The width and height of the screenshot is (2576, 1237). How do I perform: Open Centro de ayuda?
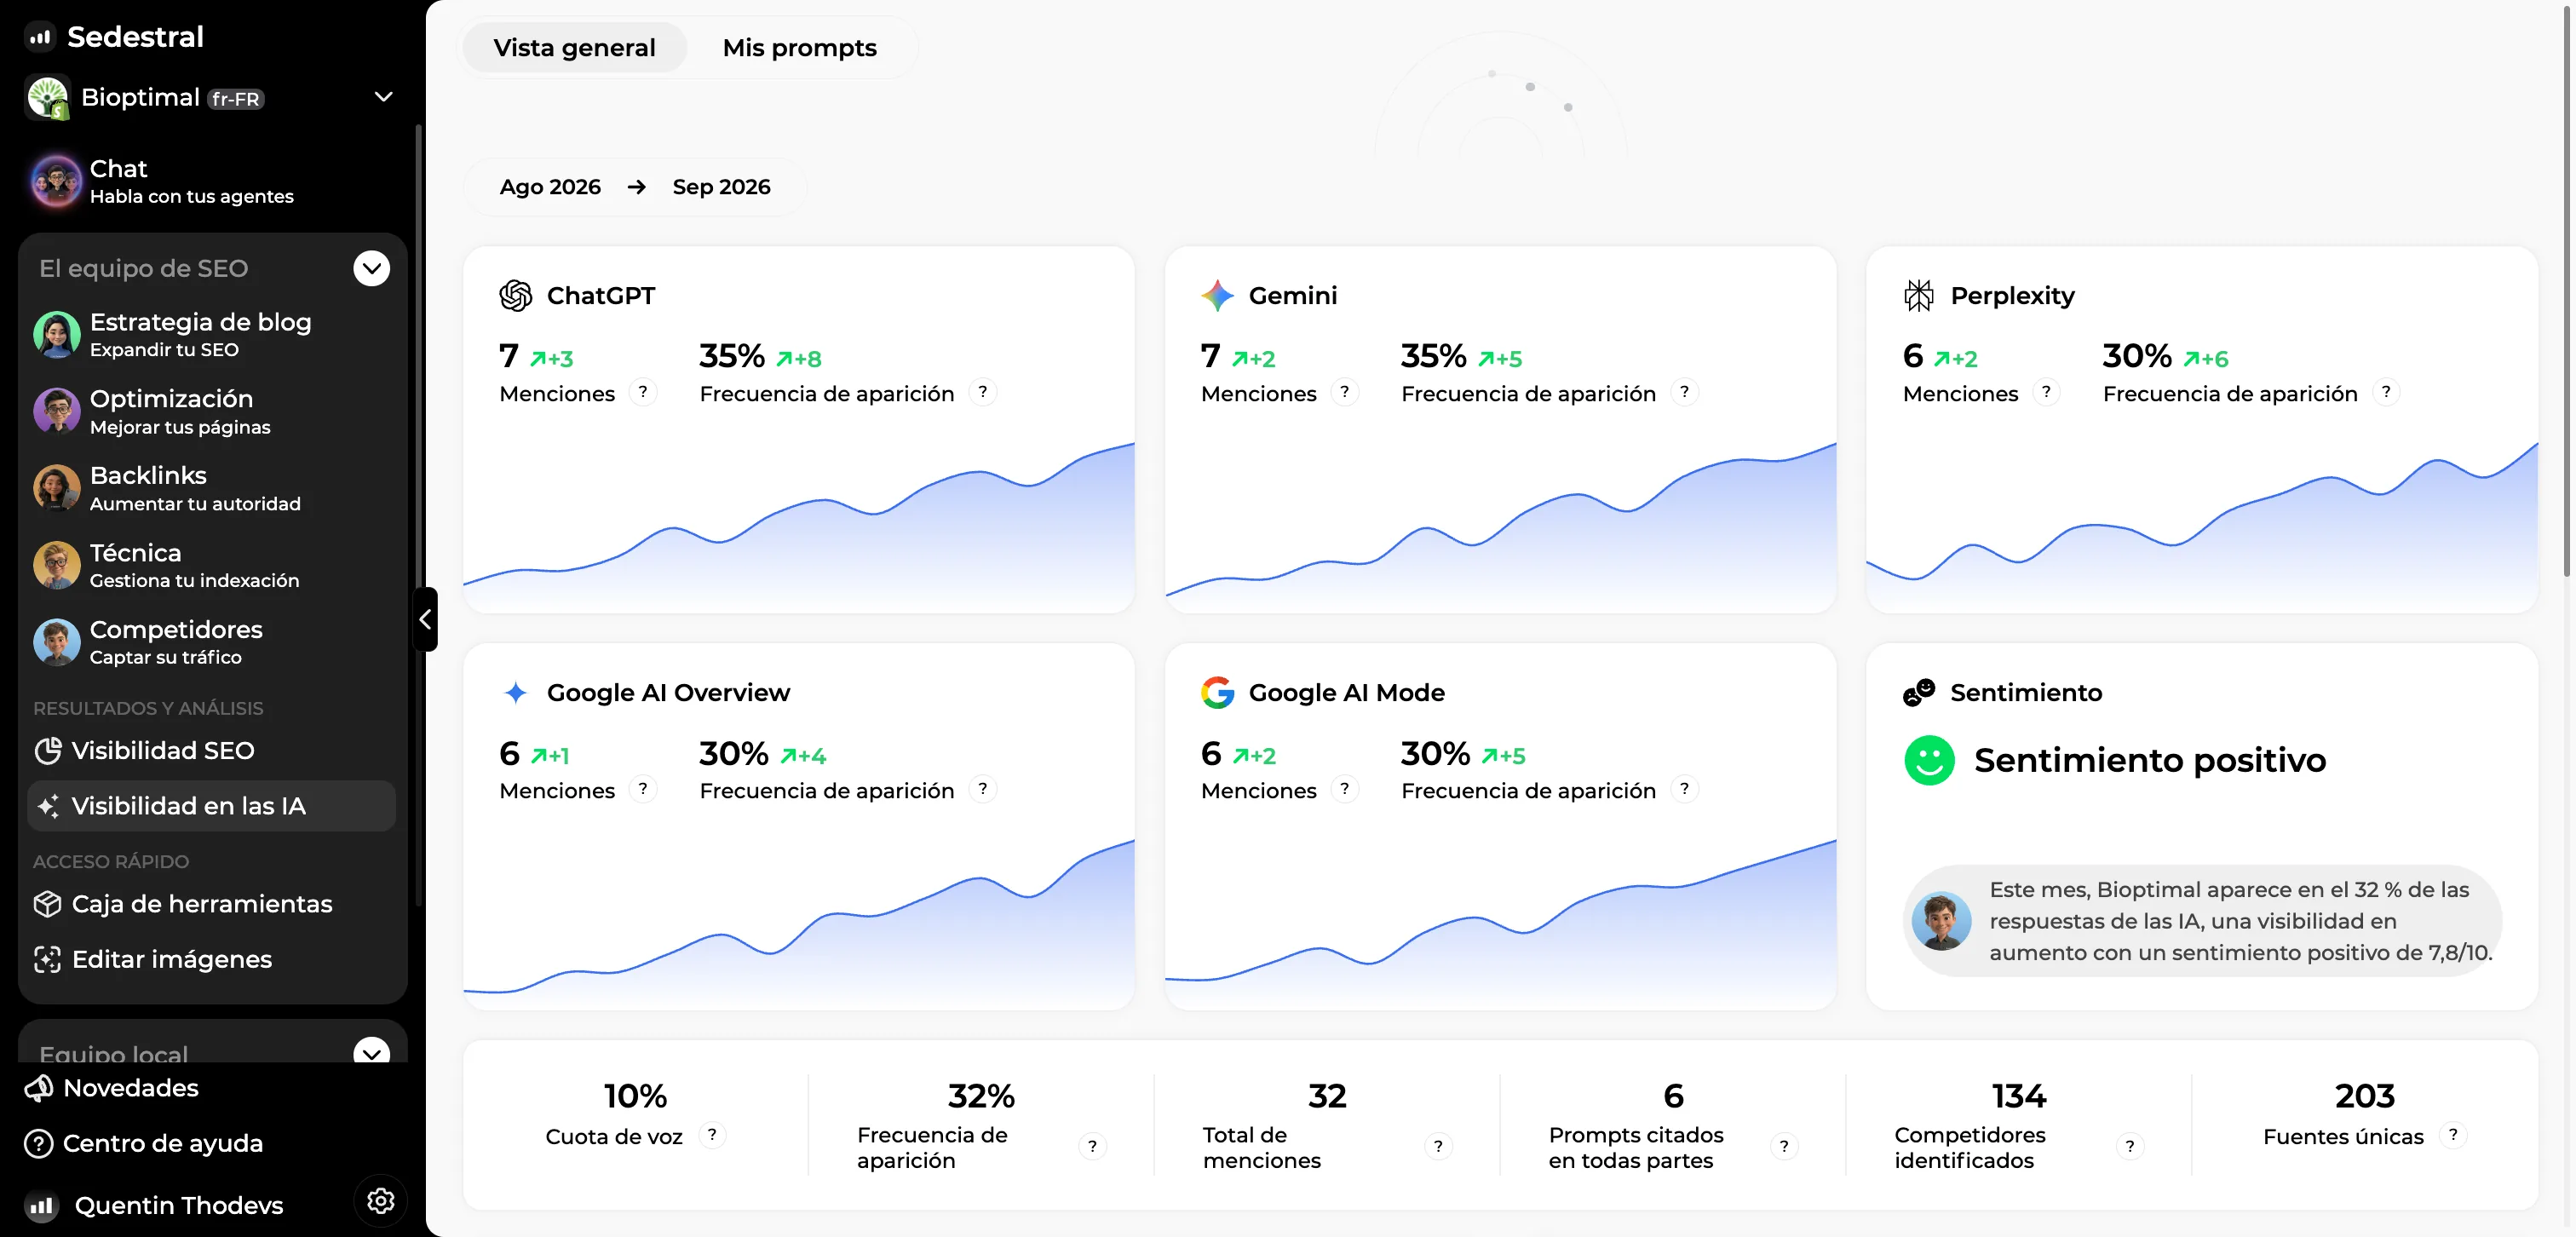pos(145,1143)
